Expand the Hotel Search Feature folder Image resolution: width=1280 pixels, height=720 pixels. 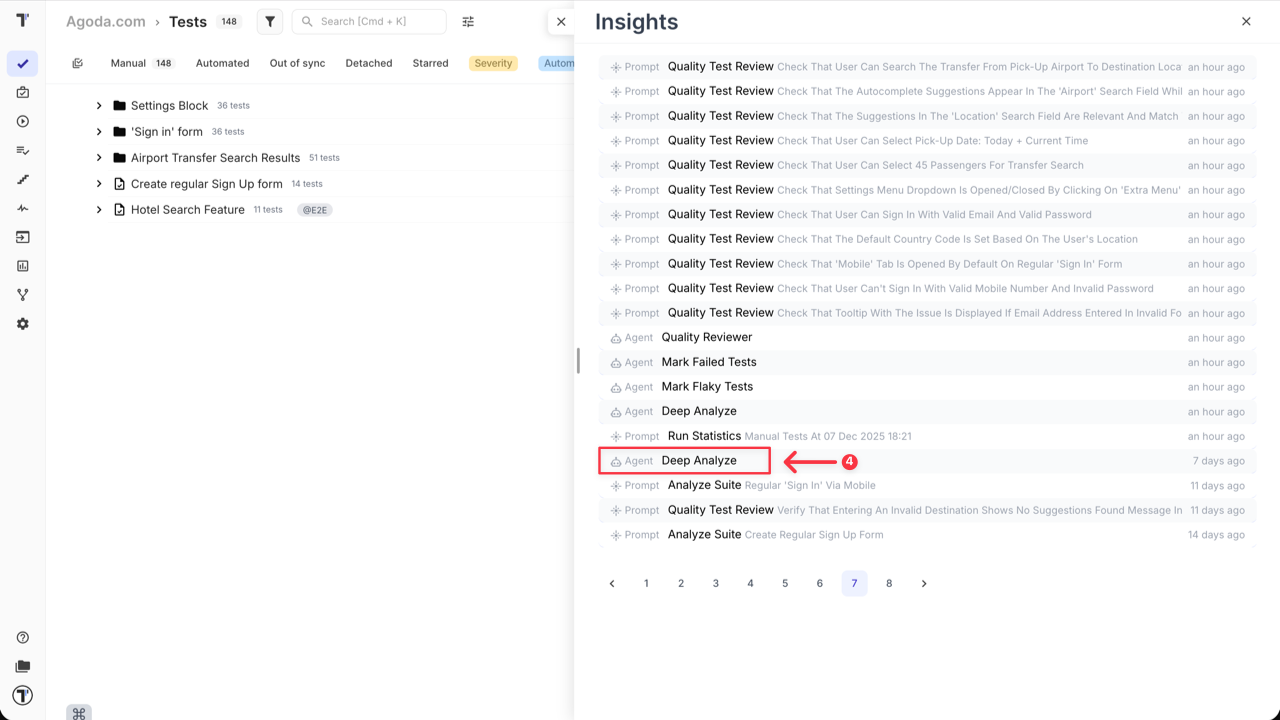click(x=98, y=209)
